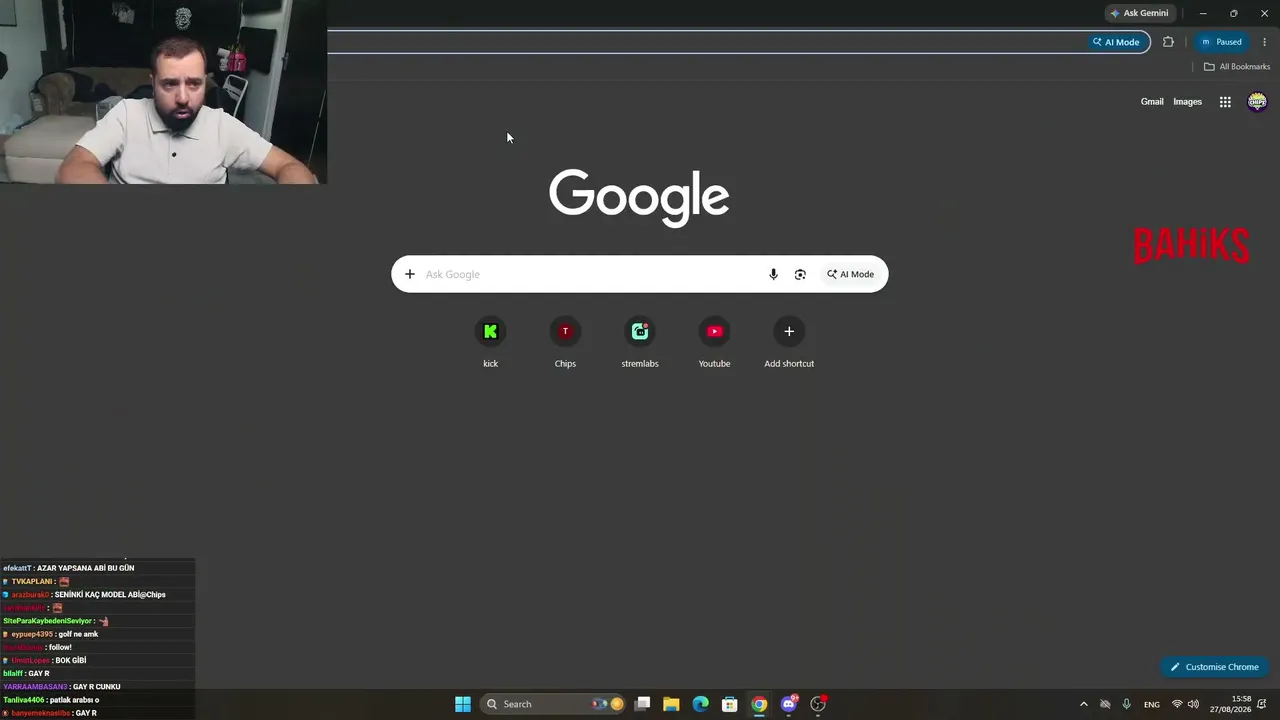Open Chrome's three-dot menu
Viewport: 1280px width, 720px height.
pyautogui.click(x=1265, y=42)
